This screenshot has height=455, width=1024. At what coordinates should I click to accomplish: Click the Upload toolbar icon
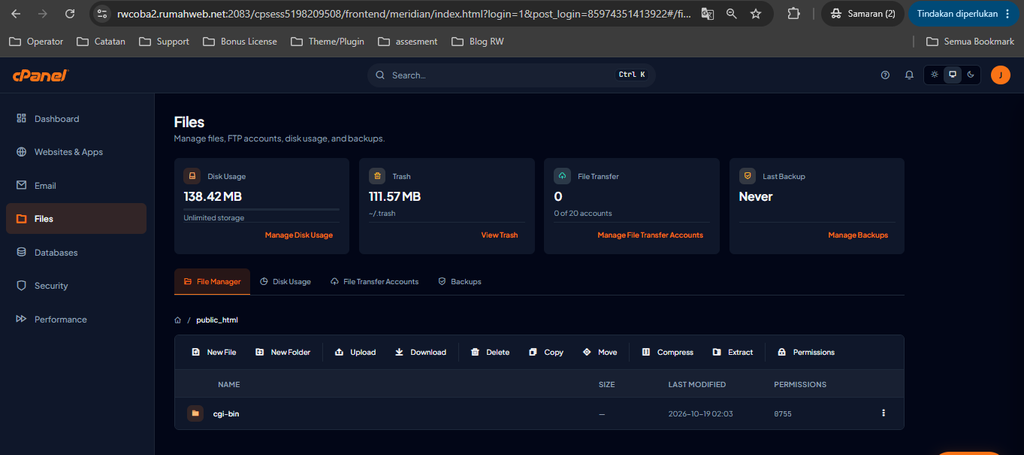[x=339, y=352]
